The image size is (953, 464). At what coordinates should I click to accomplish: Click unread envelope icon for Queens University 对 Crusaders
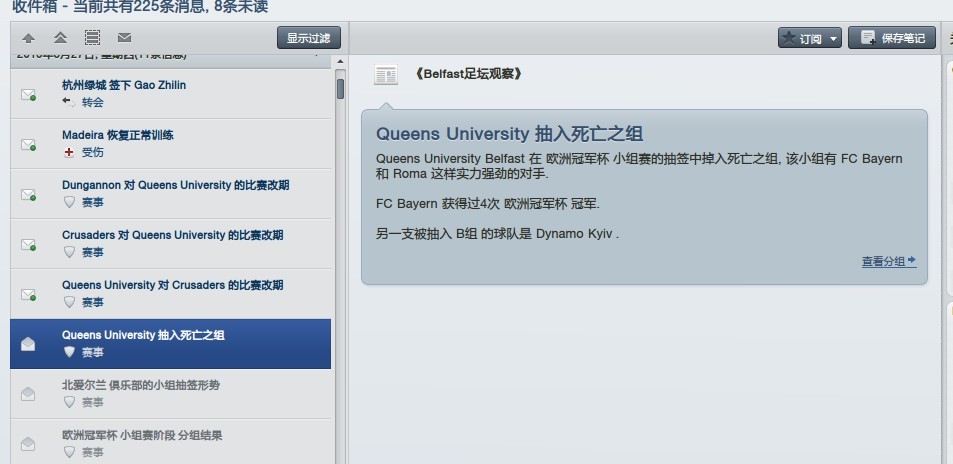28,294
